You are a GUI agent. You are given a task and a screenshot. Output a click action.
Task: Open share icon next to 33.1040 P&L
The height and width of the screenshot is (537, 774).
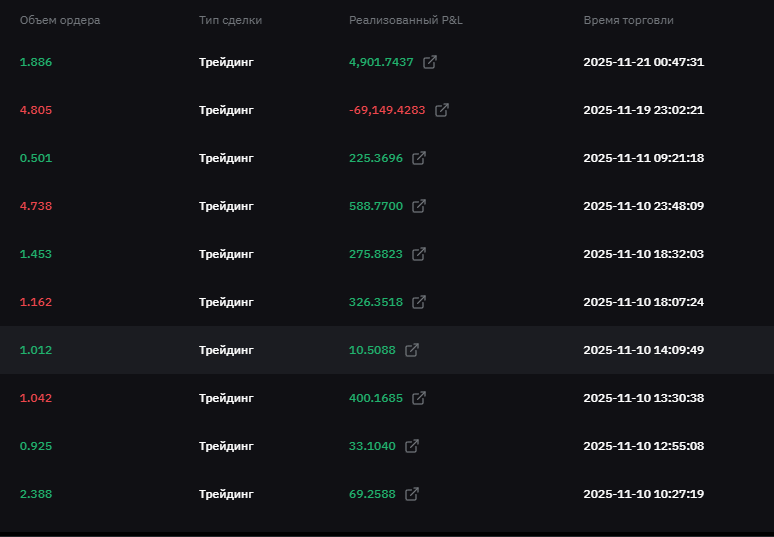tap(412, 446)
